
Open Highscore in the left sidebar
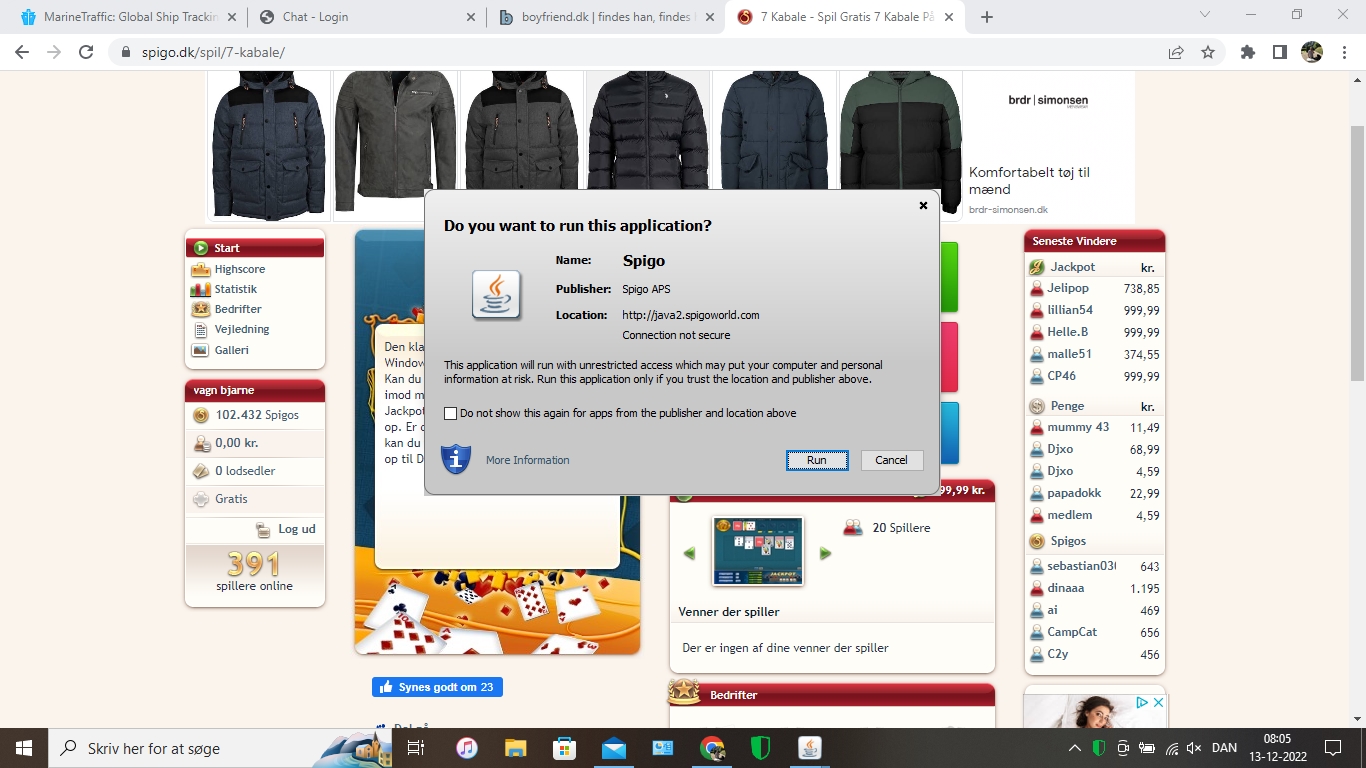[x=239, y=269]
